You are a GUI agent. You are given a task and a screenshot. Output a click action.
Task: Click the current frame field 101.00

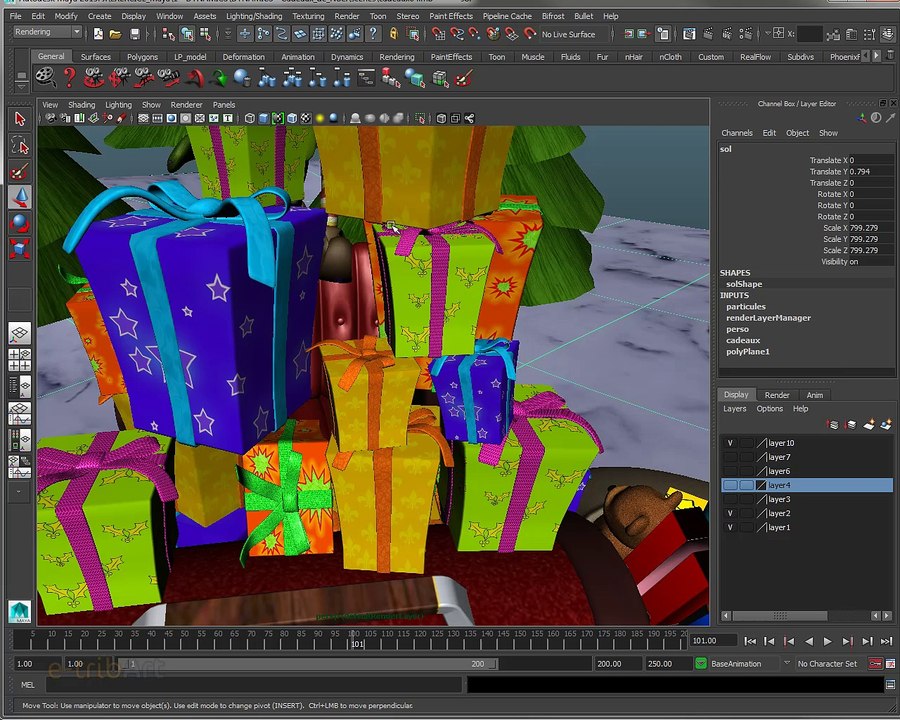712,641
